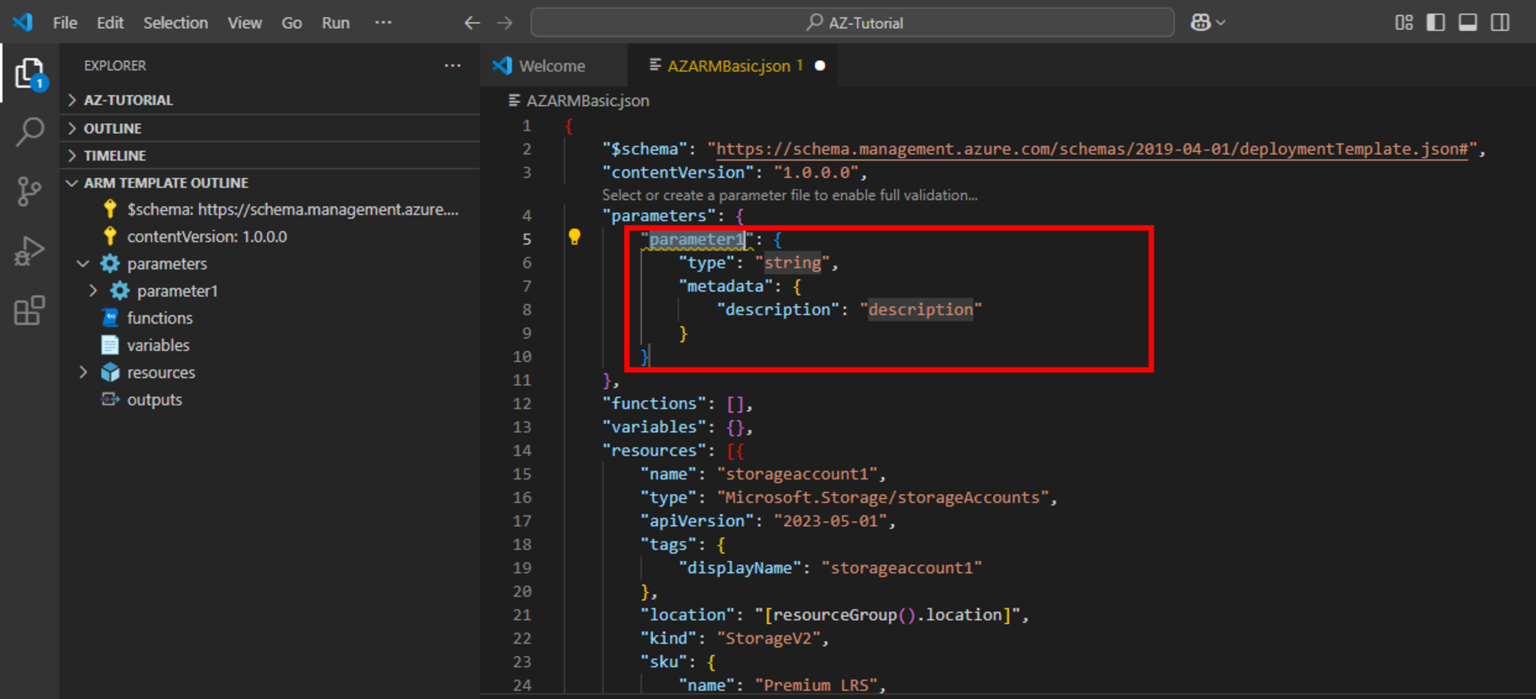Viewport: 1536px width, 699px height.
Task: Click the $schema key icon in outline
Action: coord(110,209)
